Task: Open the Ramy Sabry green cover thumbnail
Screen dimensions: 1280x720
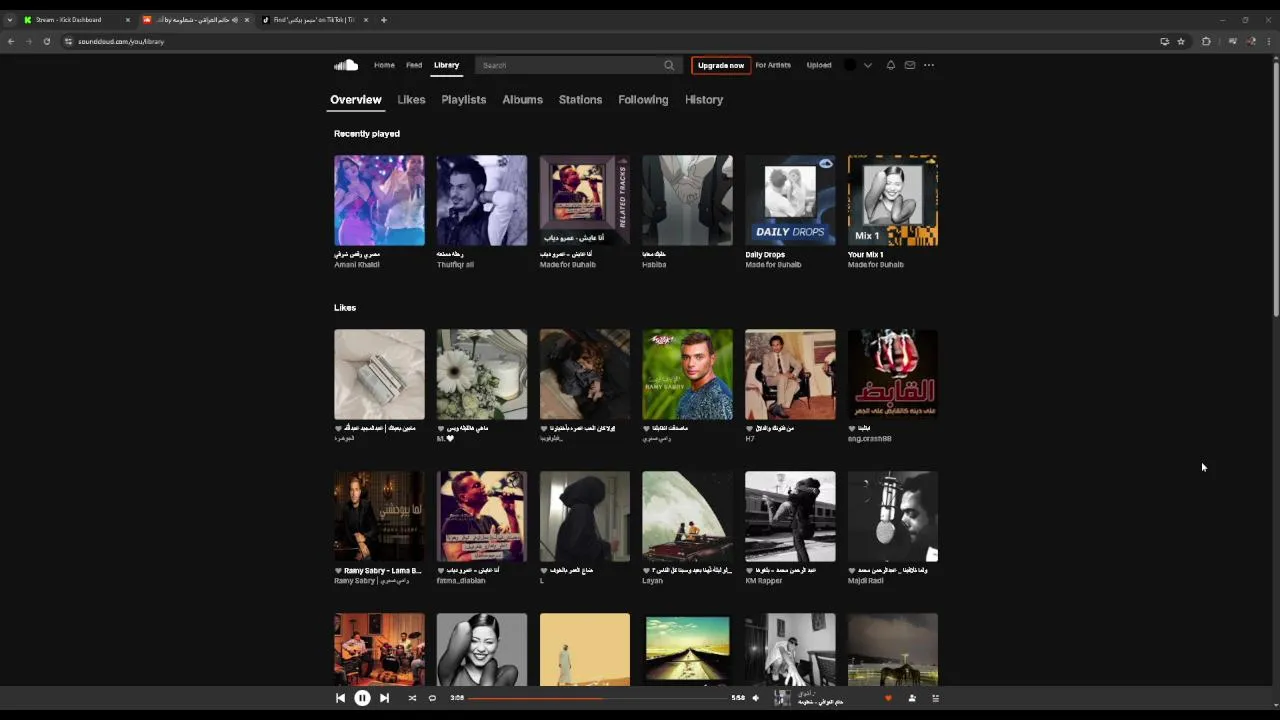Action: pyautogui.click(x=687, y=374)
